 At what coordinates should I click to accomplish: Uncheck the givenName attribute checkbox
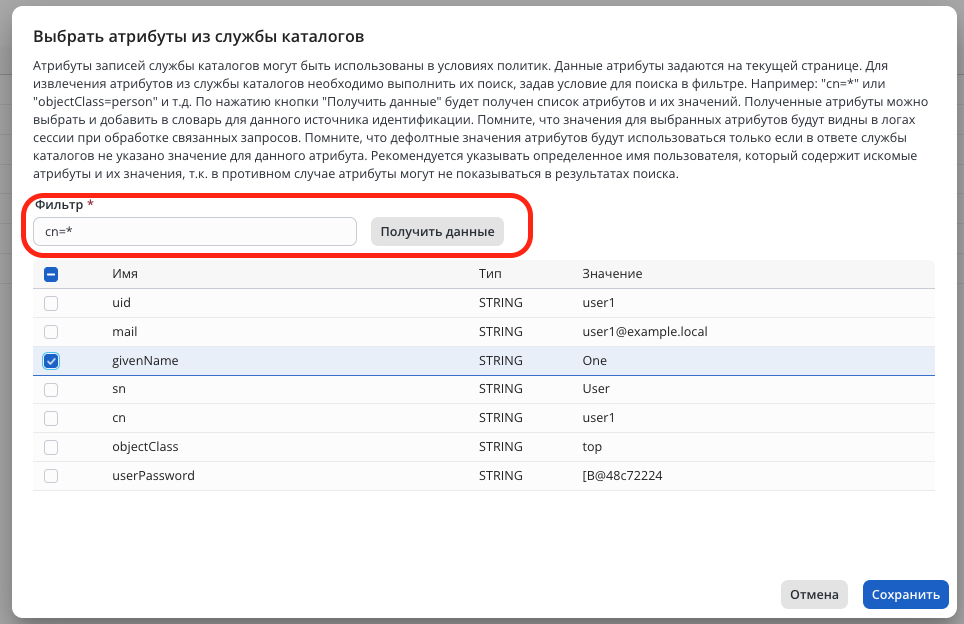point(51,361)
